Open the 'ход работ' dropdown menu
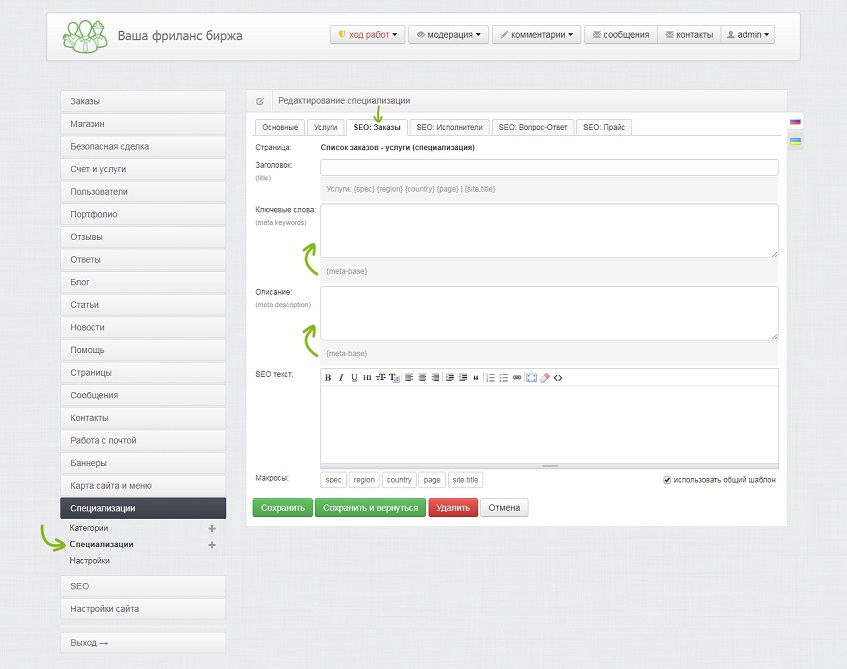The width and height of the screenshot is (847, 669). [367, 35]
